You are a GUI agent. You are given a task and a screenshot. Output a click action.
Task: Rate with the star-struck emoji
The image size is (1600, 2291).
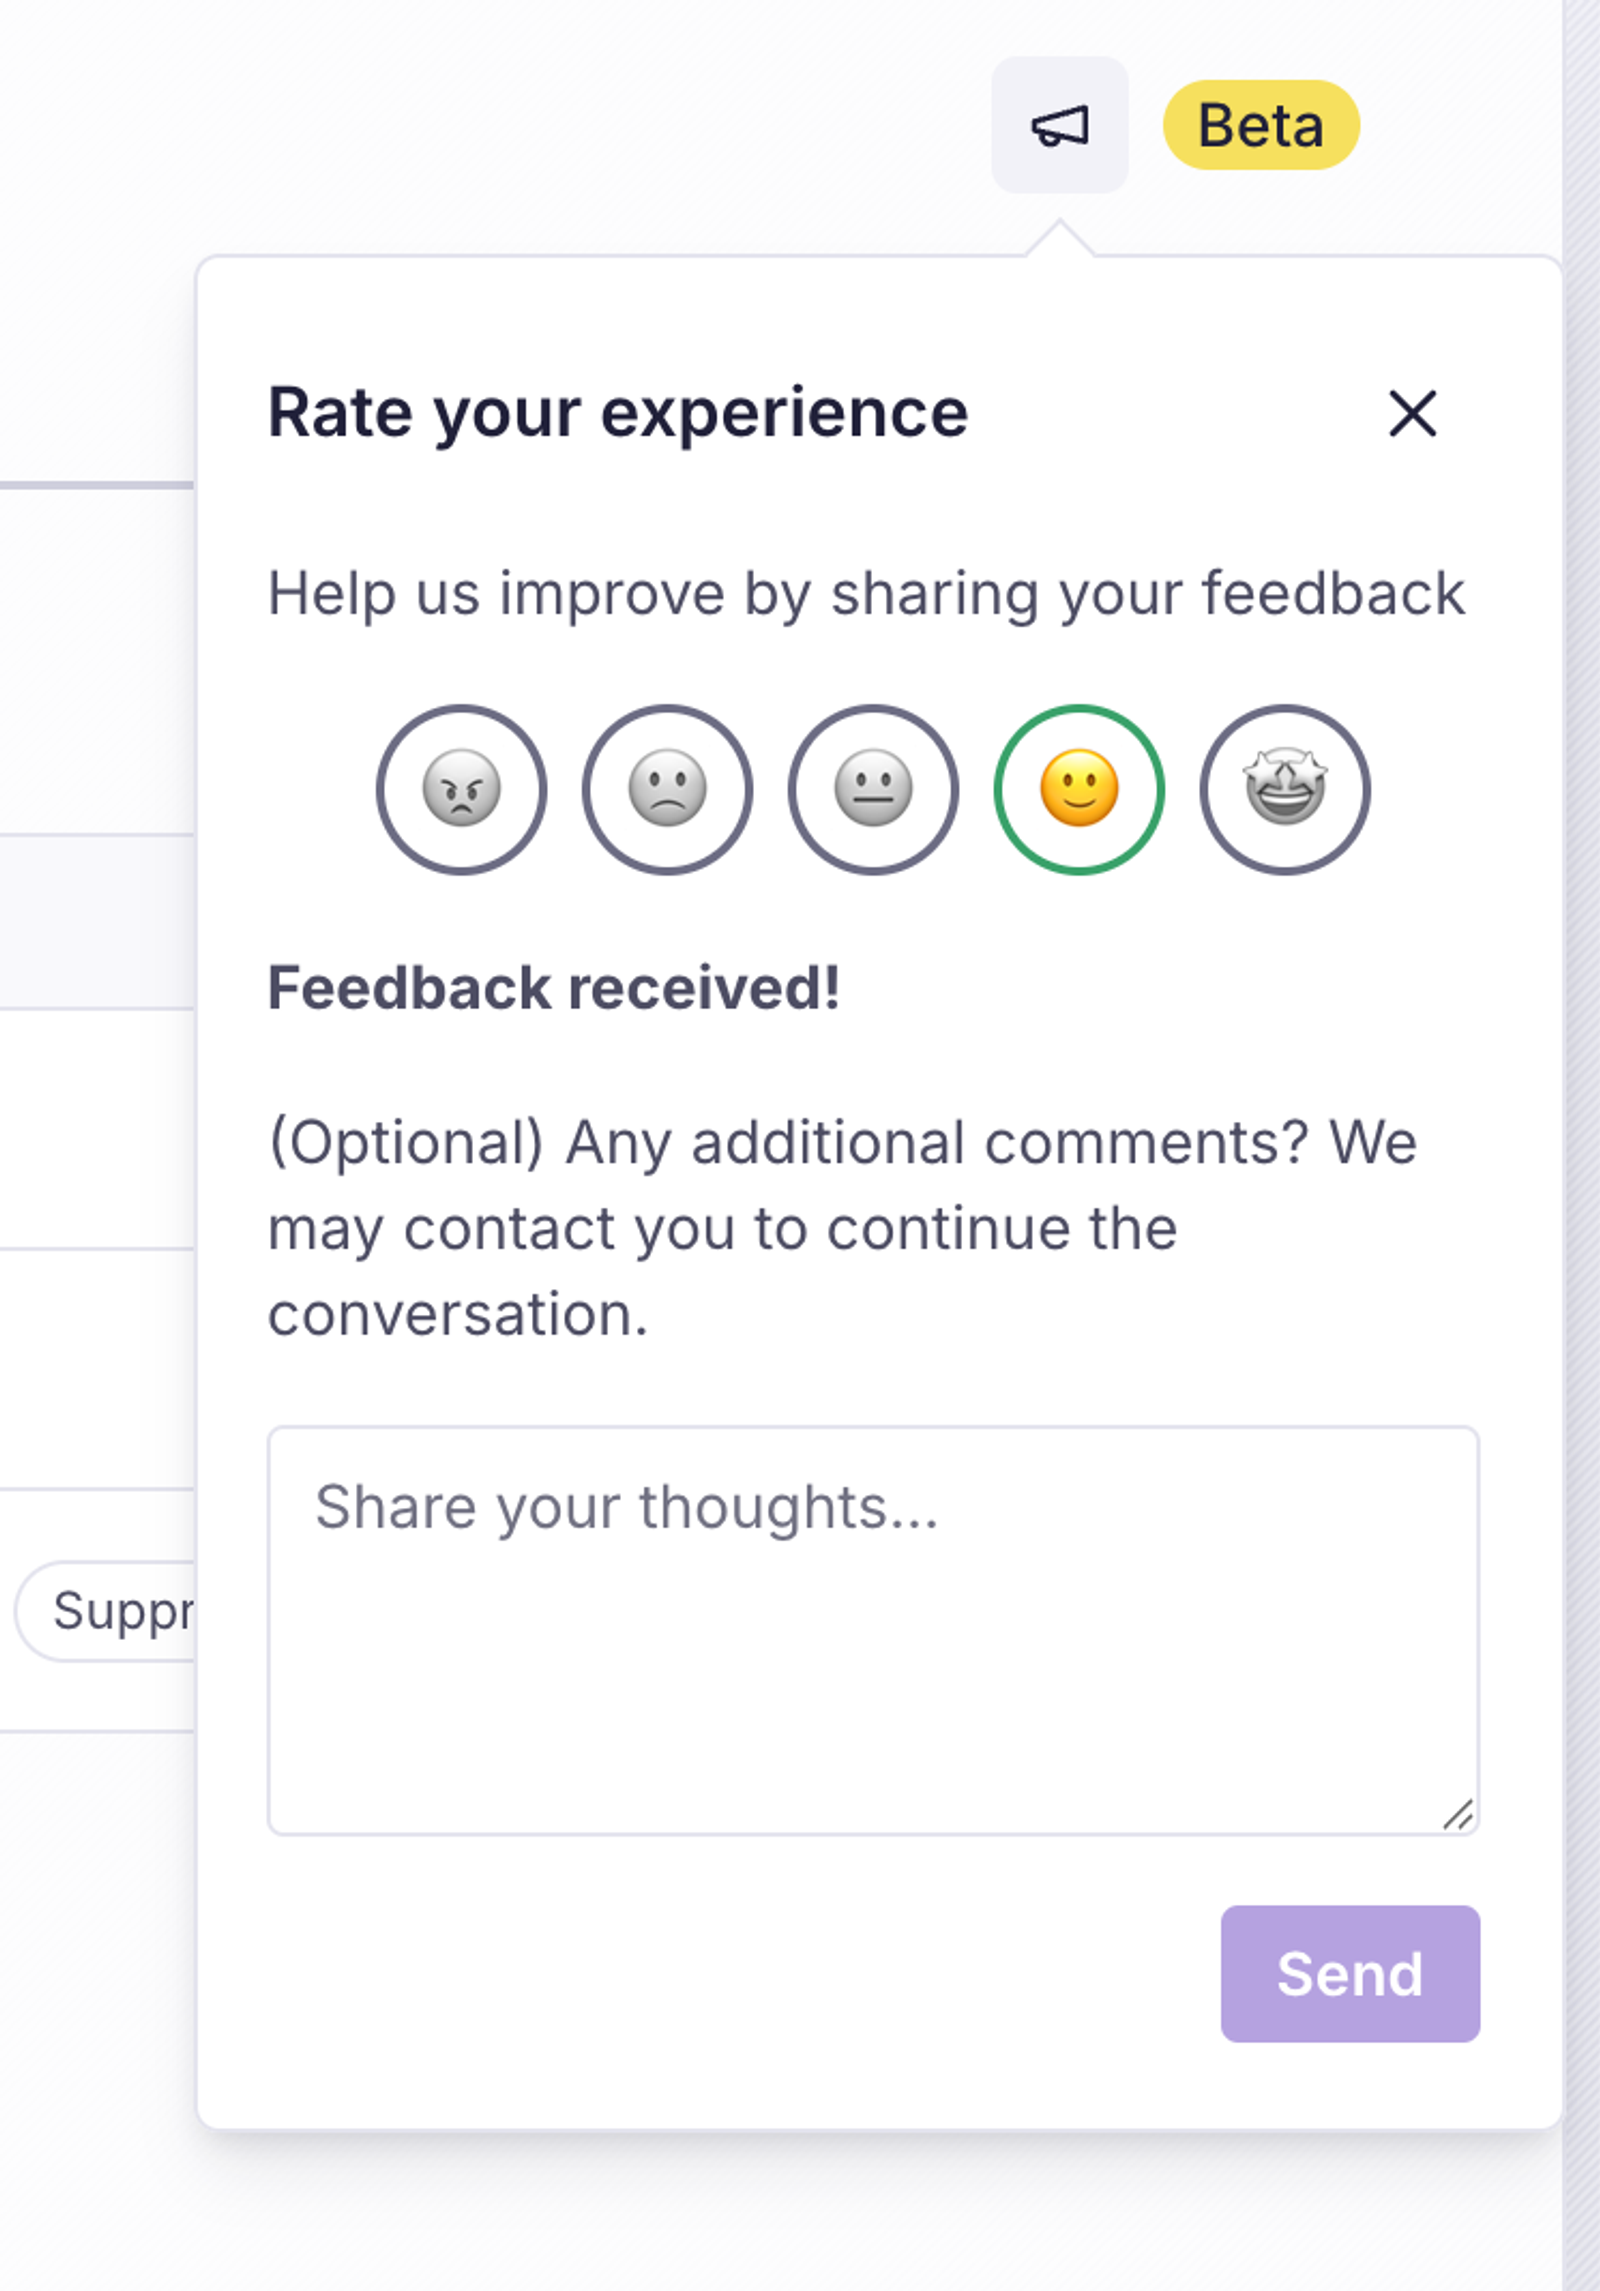tap(1286, 790)
